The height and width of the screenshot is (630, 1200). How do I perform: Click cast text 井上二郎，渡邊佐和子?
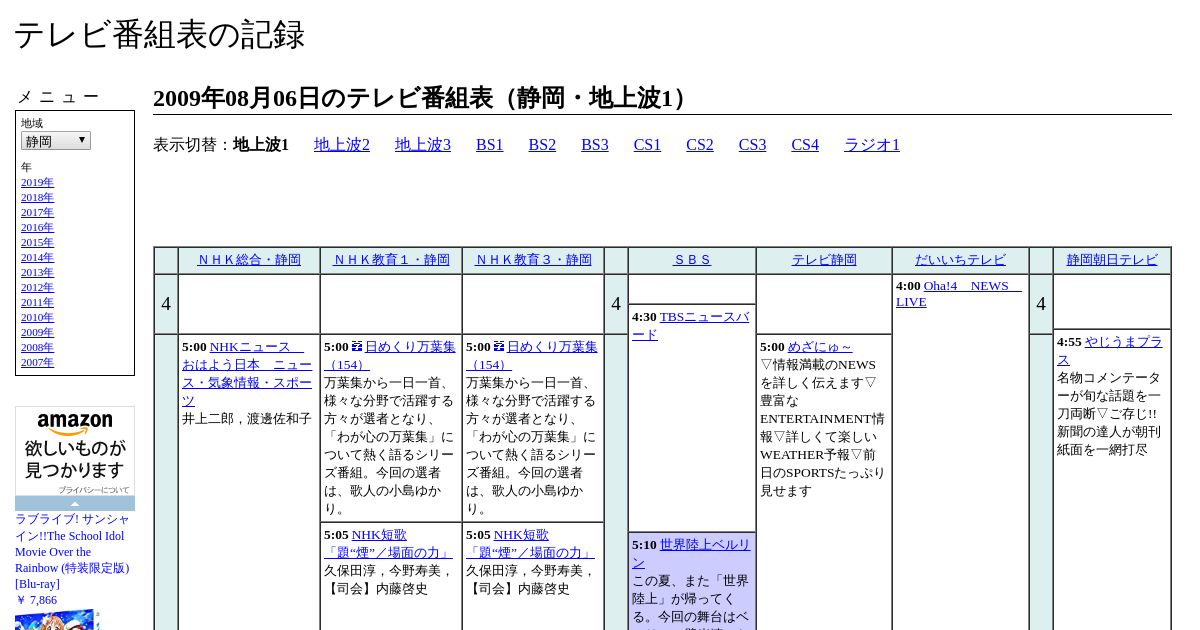(247, 419)
